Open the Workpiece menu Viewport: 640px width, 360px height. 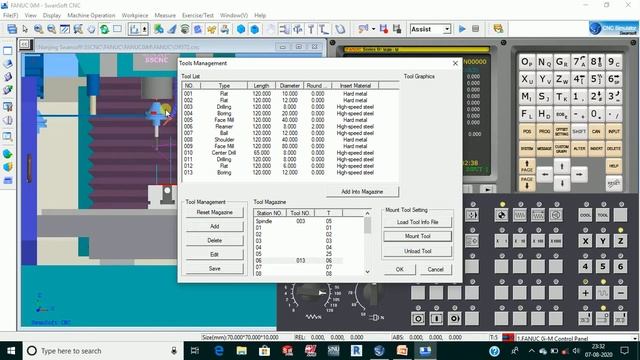tap(135, 15)
